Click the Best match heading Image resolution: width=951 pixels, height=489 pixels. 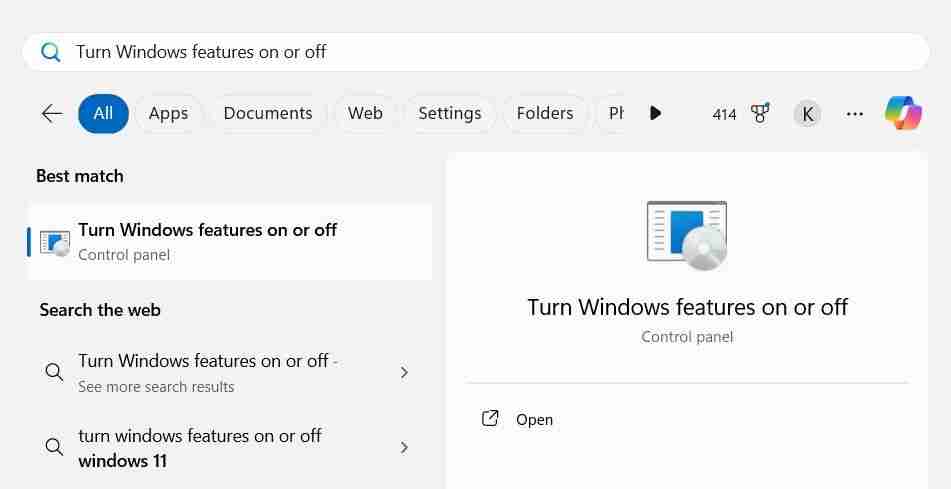(x=79, y=177)
